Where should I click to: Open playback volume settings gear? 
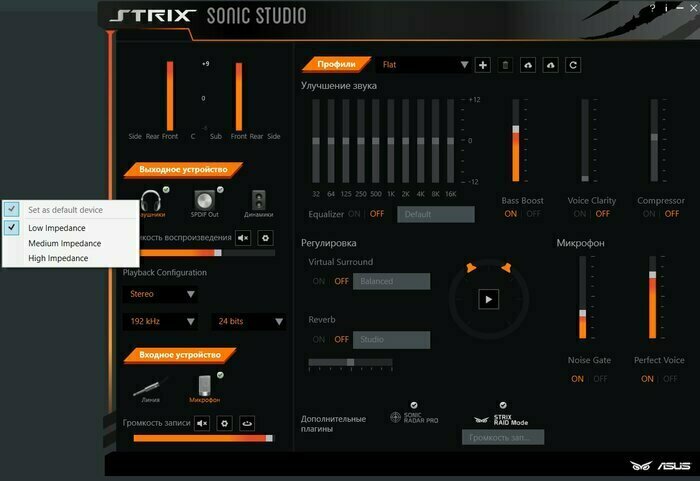pos(266,238)
